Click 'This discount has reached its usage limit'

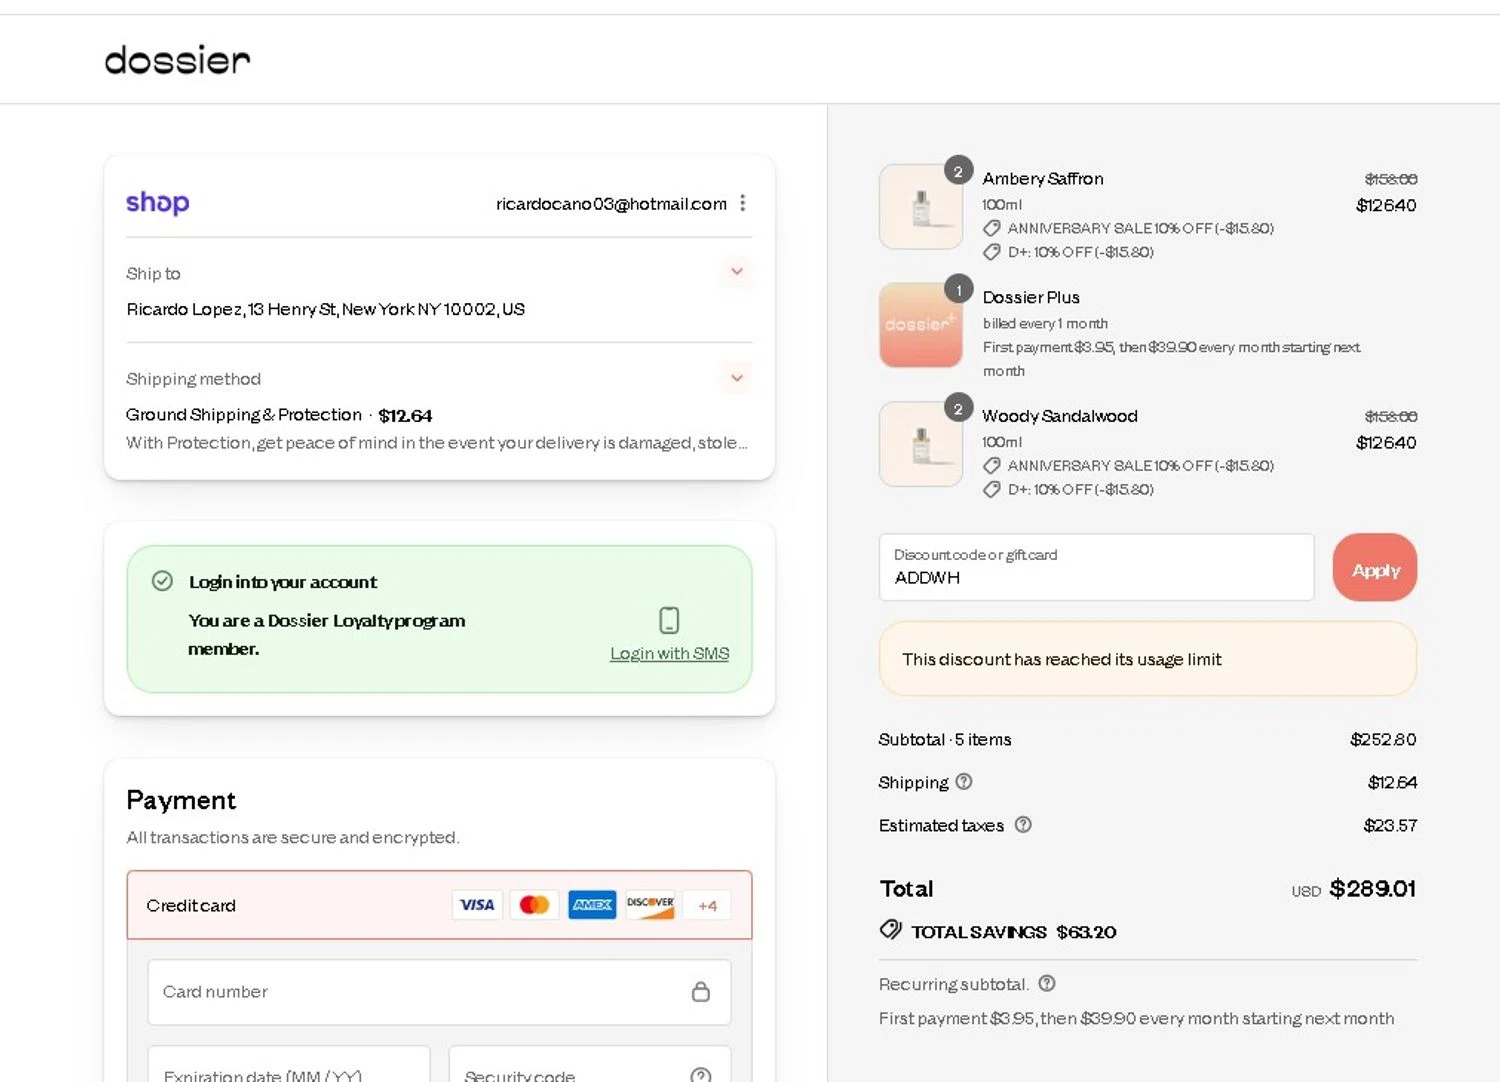click(1062, 659)
